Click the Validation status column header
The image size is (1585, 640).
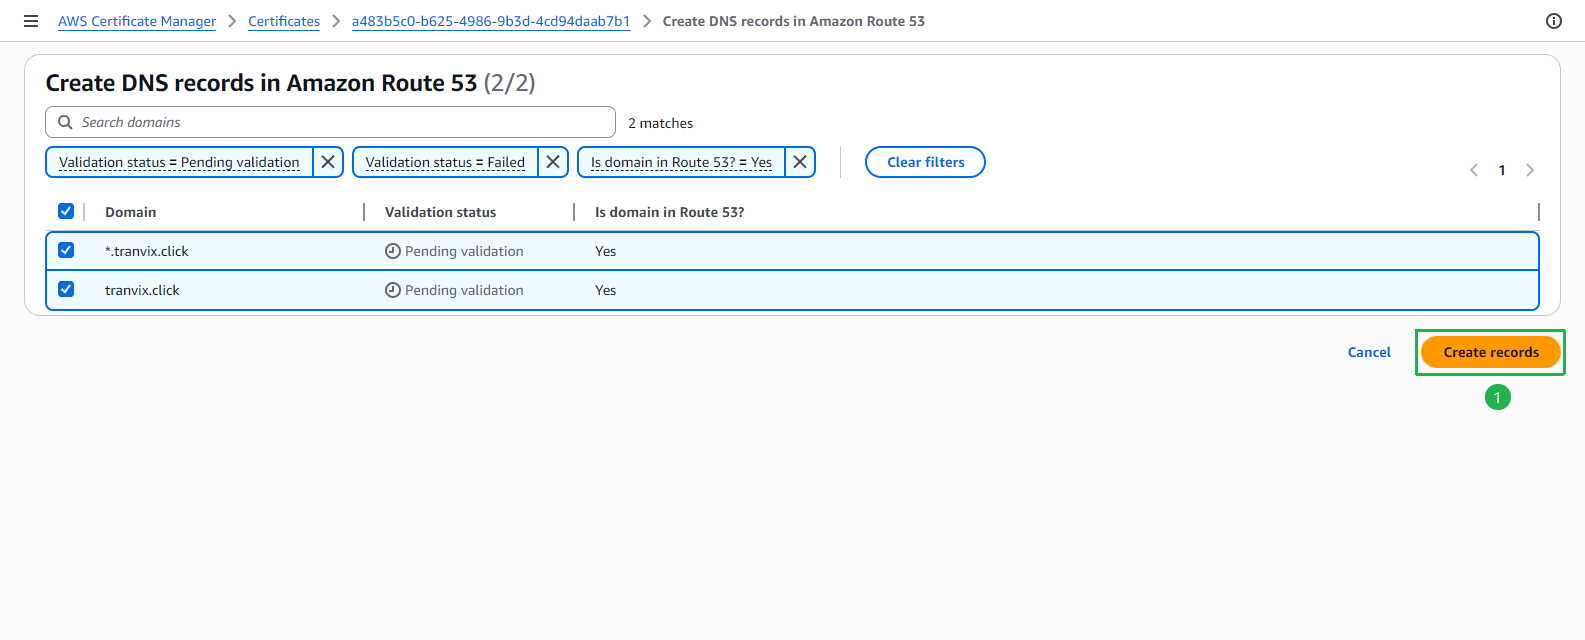[x=440, y=212]
